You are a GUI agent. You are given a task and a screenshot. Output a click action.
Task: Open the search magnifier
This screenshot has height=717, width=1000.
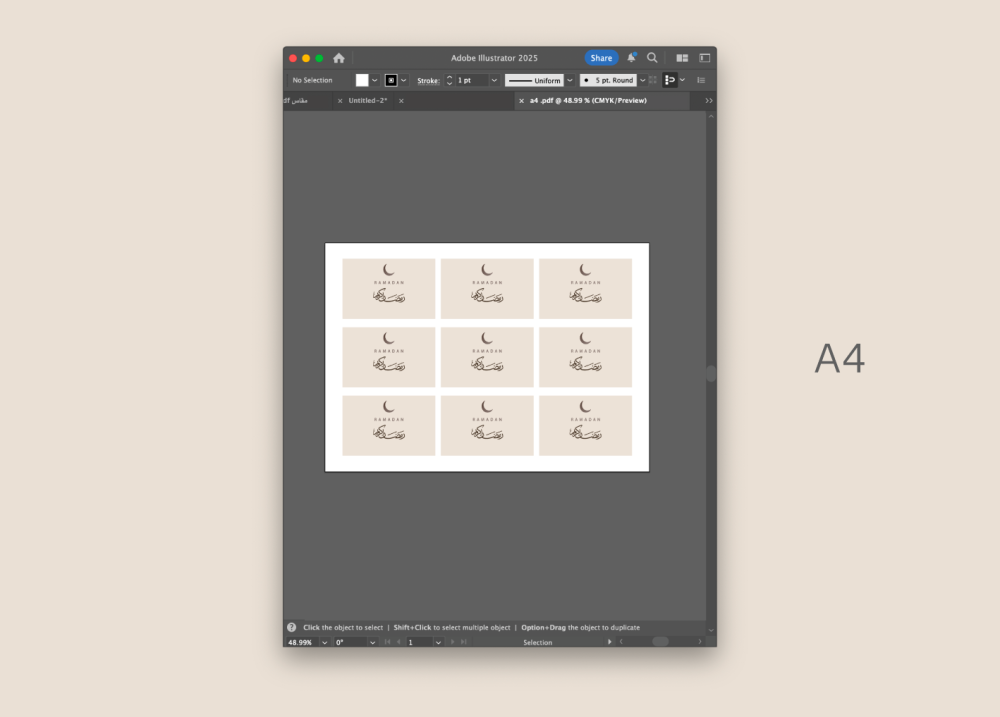[652, 58]
